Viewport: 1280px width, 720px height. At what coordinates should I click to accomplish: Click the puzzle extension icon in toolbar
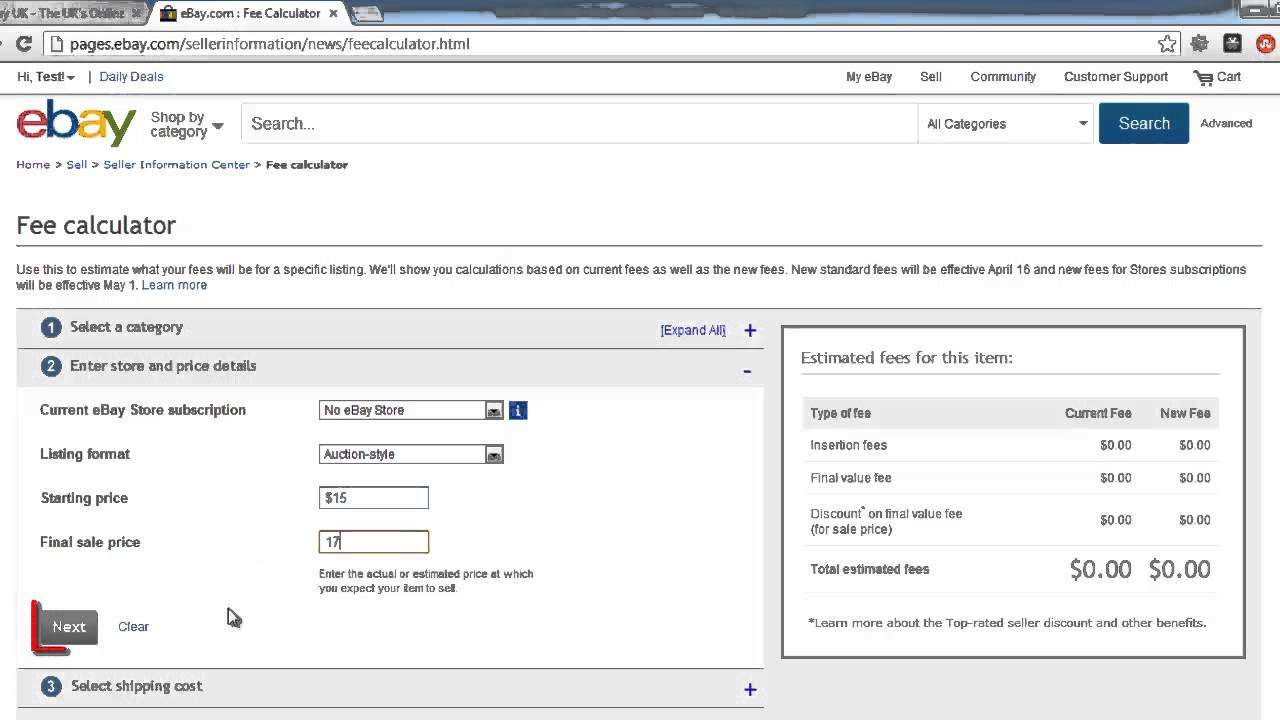(1199, 44)
